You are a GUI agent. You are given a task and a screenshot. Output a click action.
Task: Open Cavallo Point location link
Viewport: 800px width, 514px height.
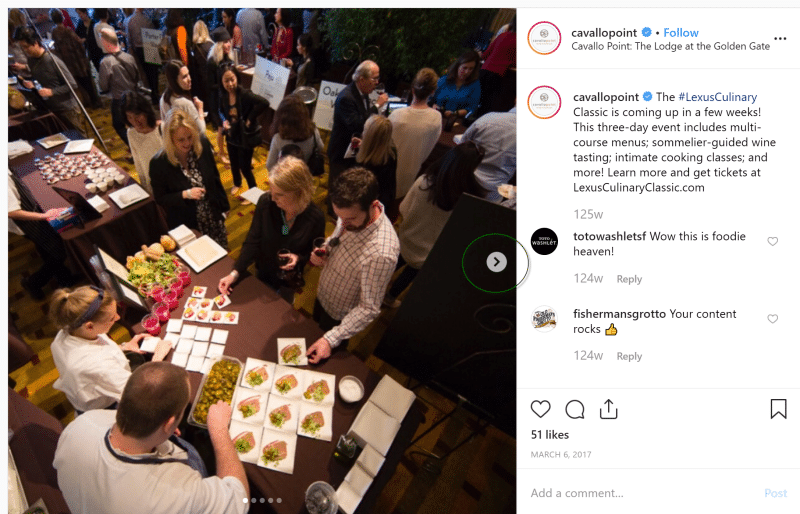click(x=670, y=46)
